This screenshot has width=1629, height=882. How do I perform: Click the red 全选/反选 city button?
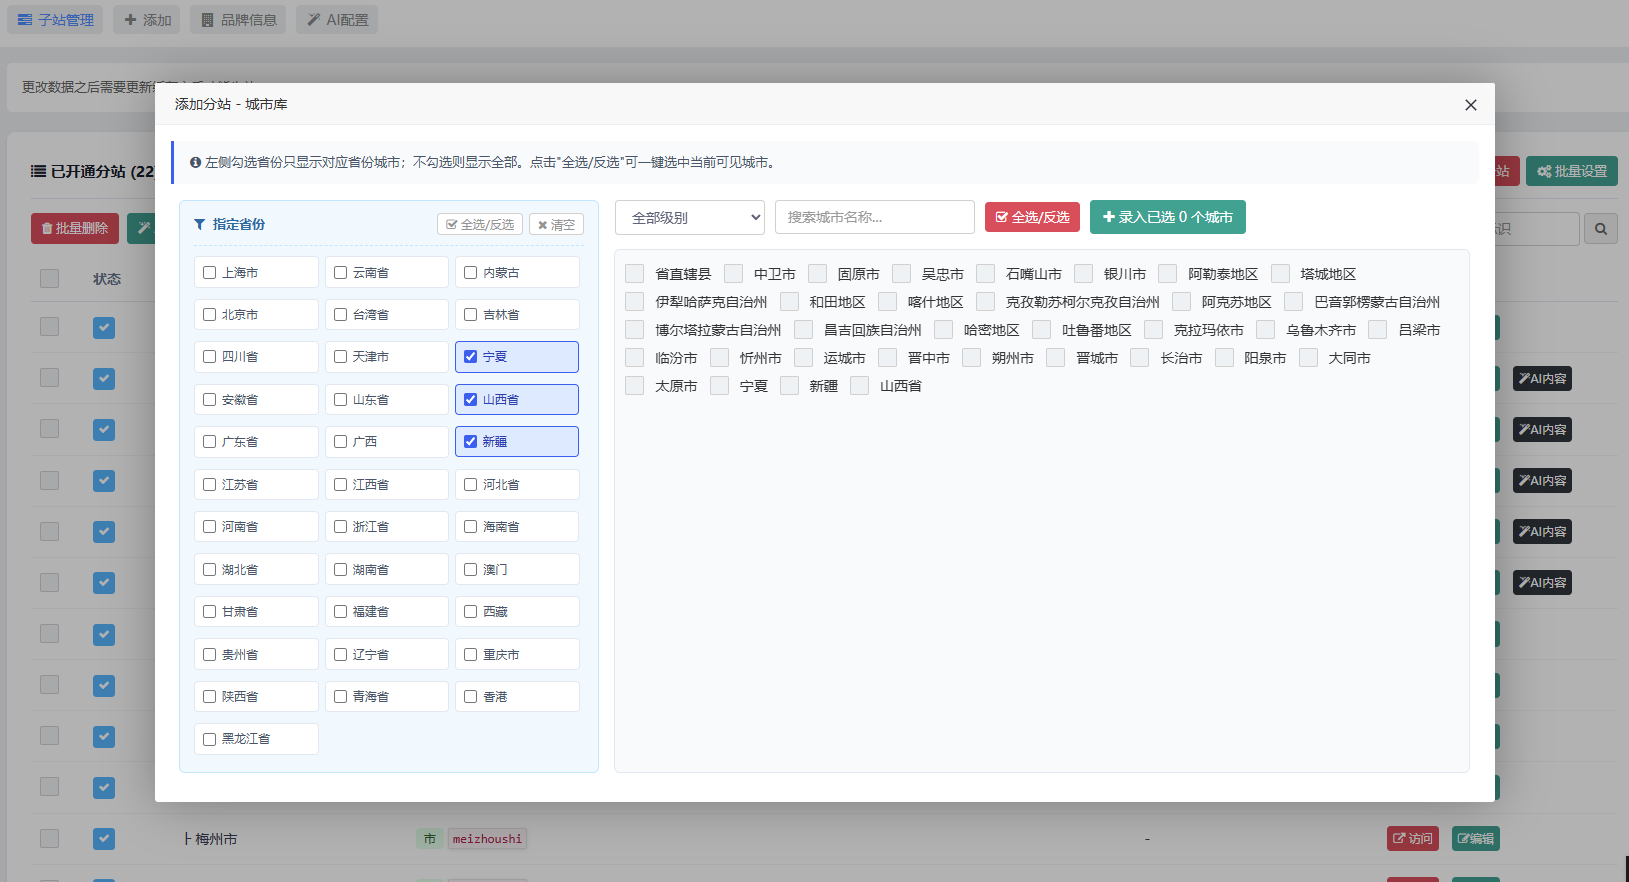[x=1032, y=217]
